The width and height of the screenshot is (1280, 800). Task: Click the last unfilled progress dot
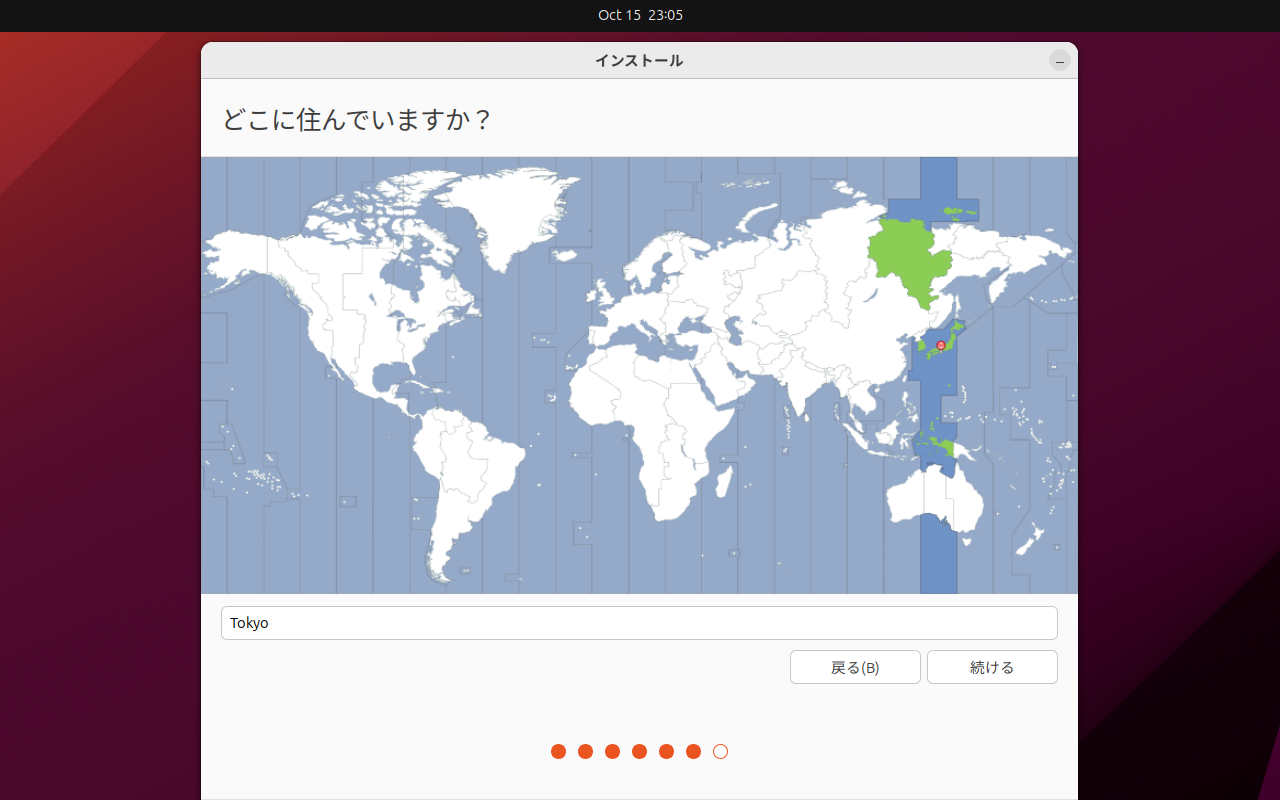point(720,751)
